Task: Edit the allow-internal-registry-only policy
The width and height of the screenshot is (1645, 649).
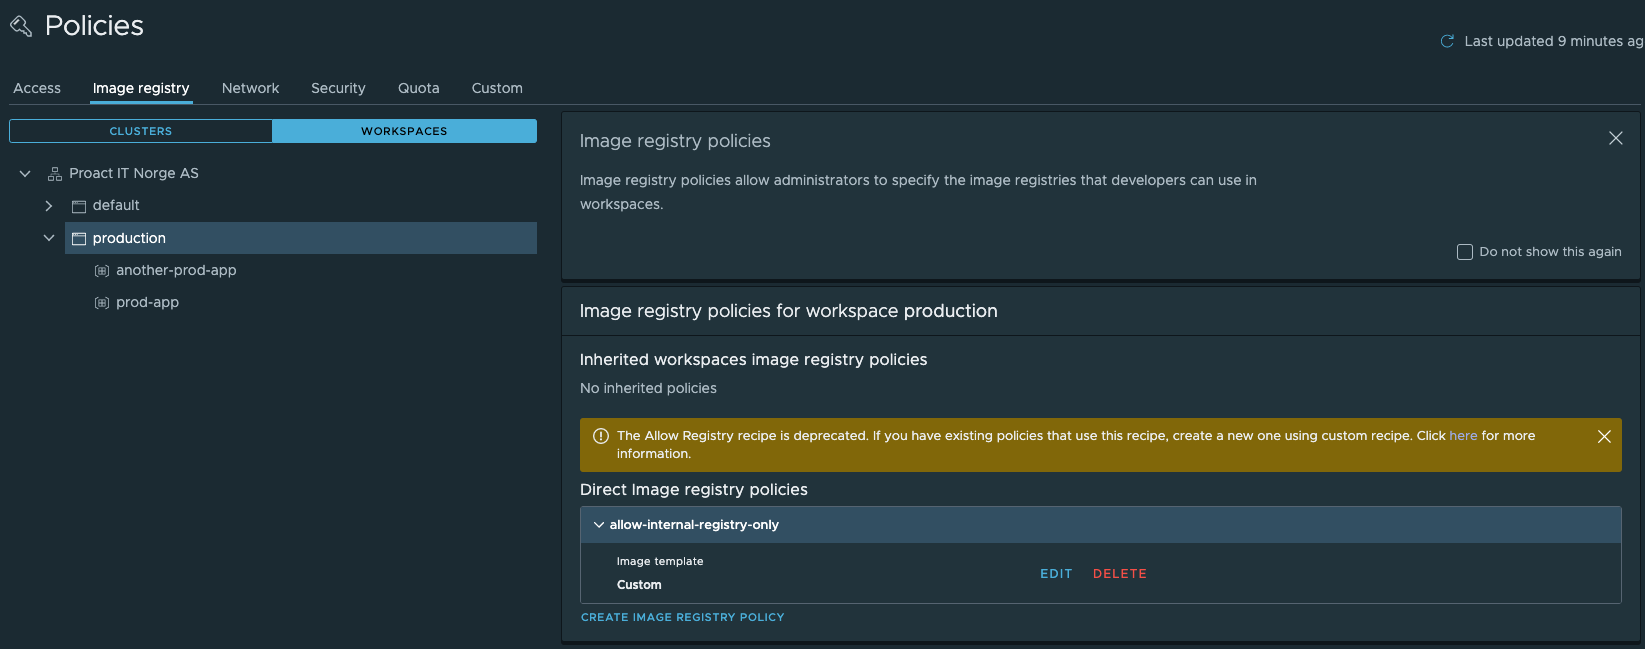Action: 1056,574
